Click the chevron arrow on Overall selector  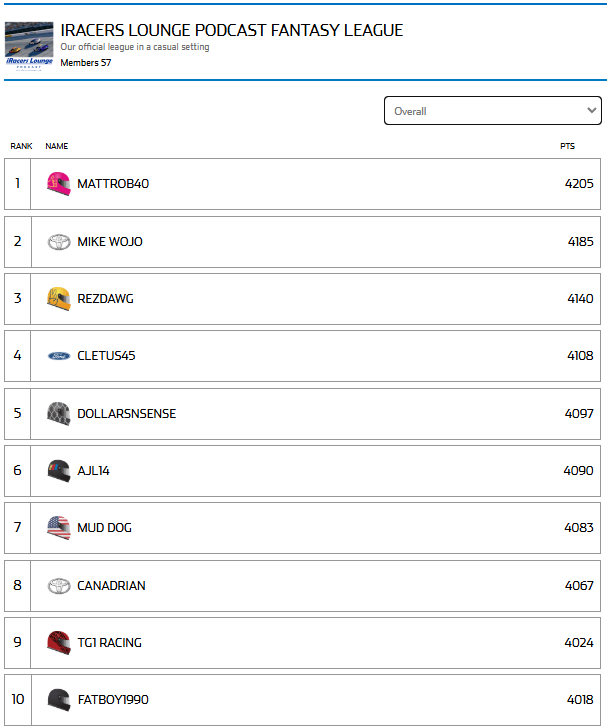(591, 110)
